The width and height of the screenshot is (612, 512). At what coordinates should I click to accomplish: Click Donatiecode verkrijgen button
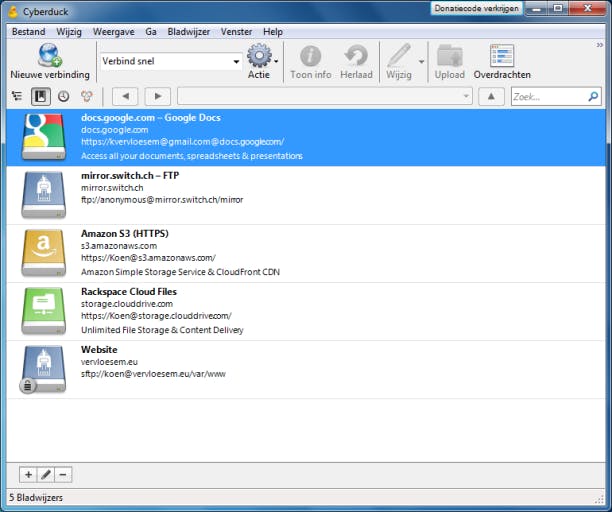(477, 8)
